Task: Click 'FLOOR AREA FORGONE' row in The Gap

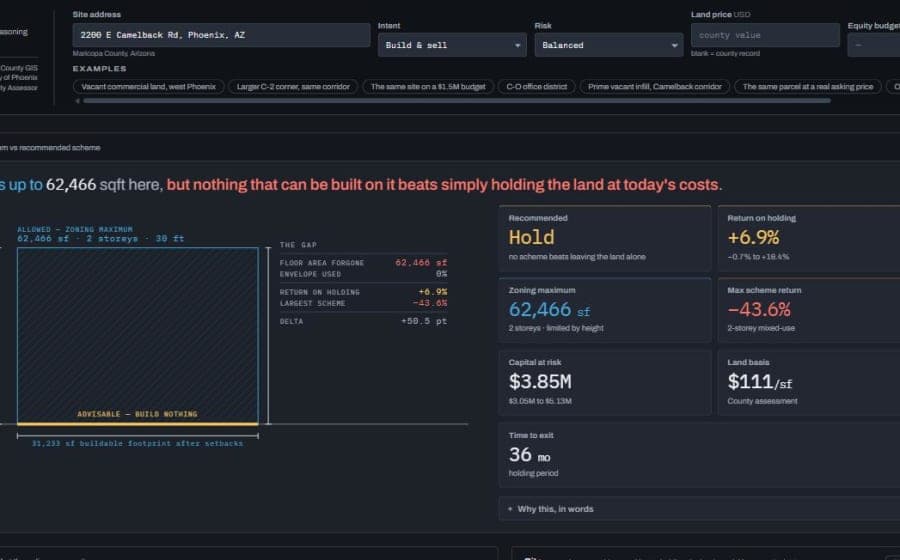Action: 363,263
